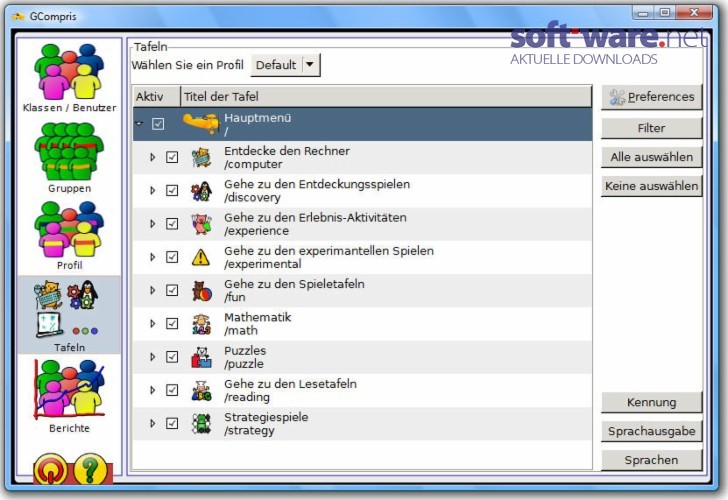Click the yellow question mark help icon
The height and width of the screenshot is (500, 728).
(90, 469)
